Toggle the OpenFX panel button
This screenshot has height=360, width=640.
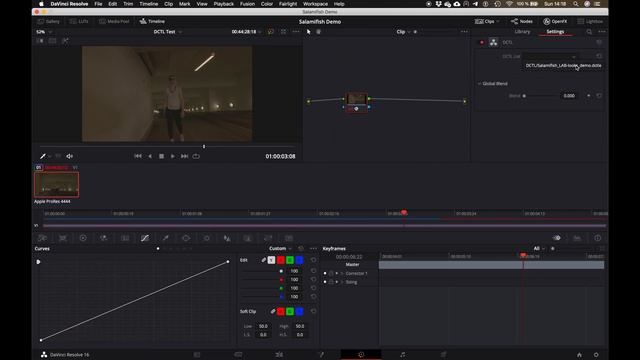555,21
